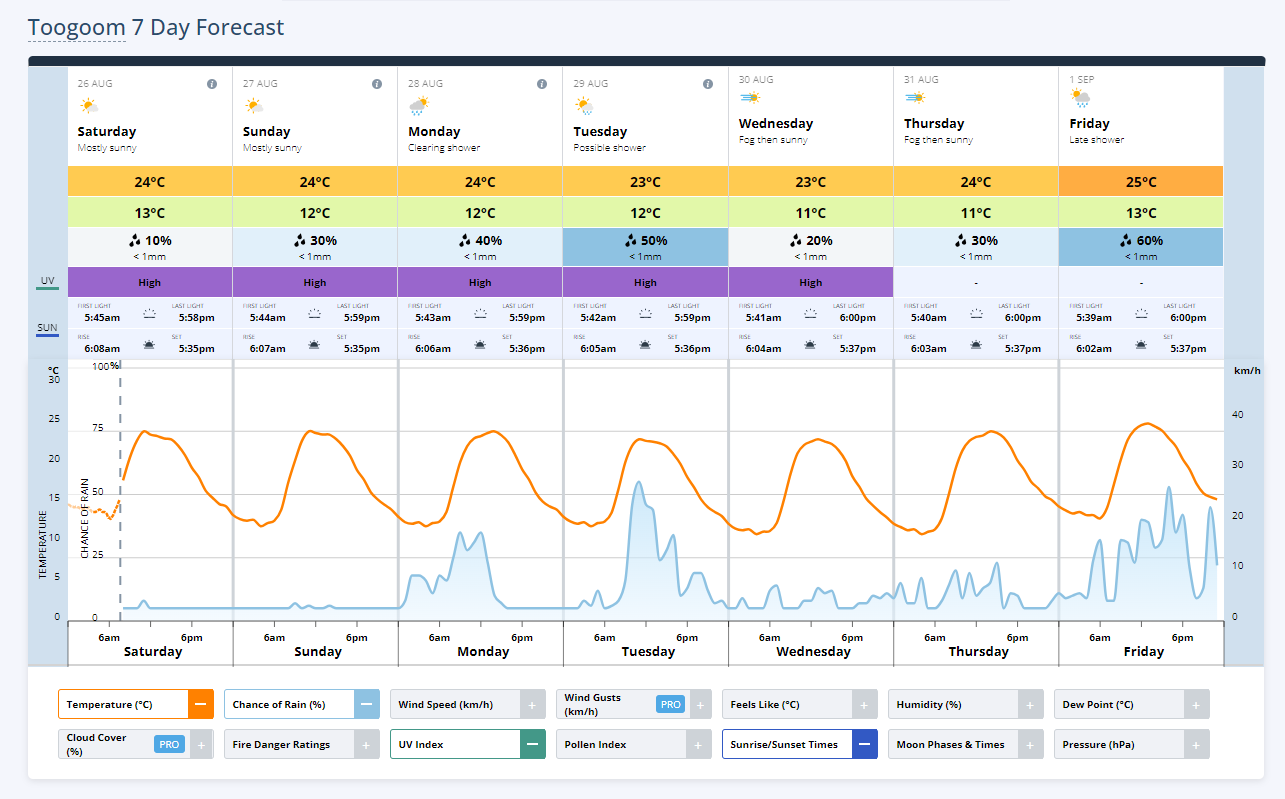The height and width of the screenshot is (799, 1285).
Task: Click Wednesday's sunrise/sunset sun icon
Action: (x=810, y=345)
